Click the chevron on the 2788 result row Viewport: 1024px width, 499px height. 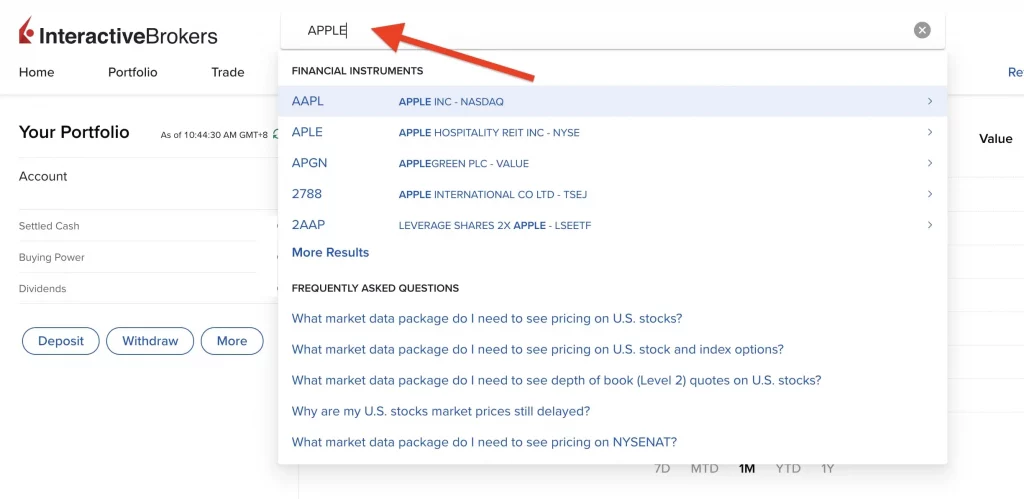click(929, 194)
